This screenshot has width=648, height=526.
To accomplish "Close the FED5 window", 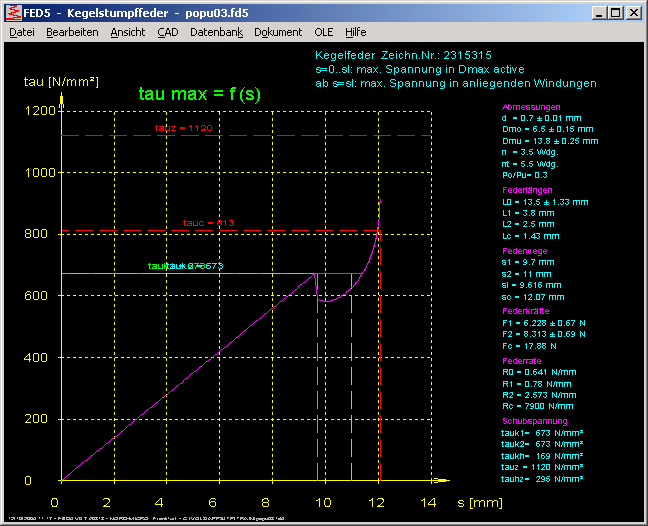I will [x=634, y=13].
